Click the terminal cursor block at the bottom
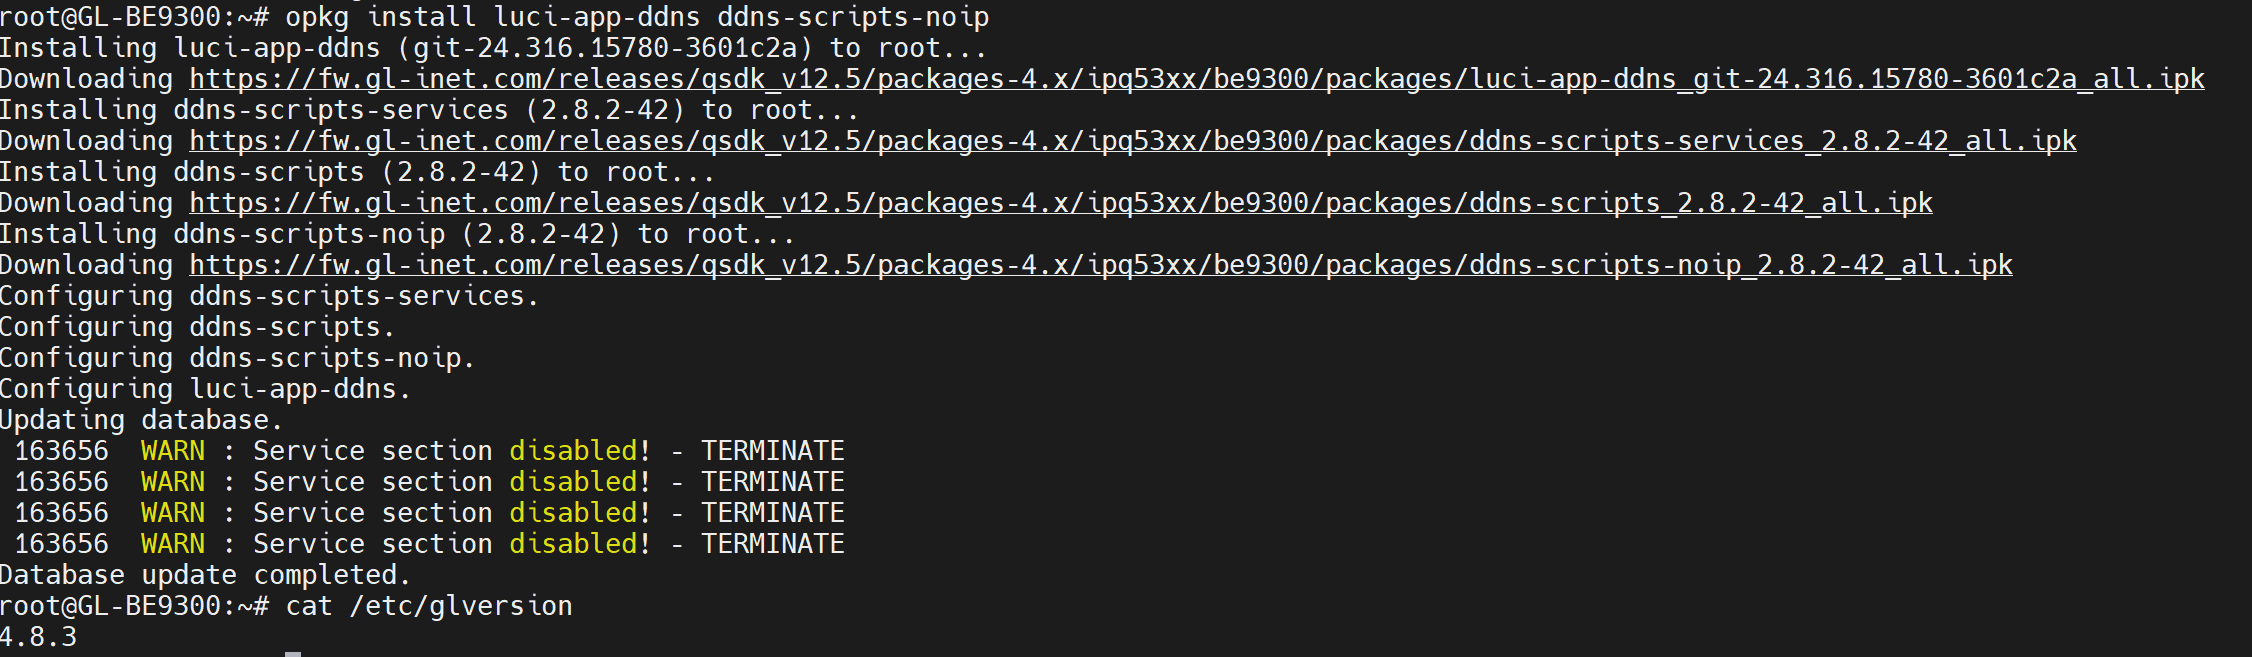This screenshot has width=2252, height=657. click(x=292, y=654)
